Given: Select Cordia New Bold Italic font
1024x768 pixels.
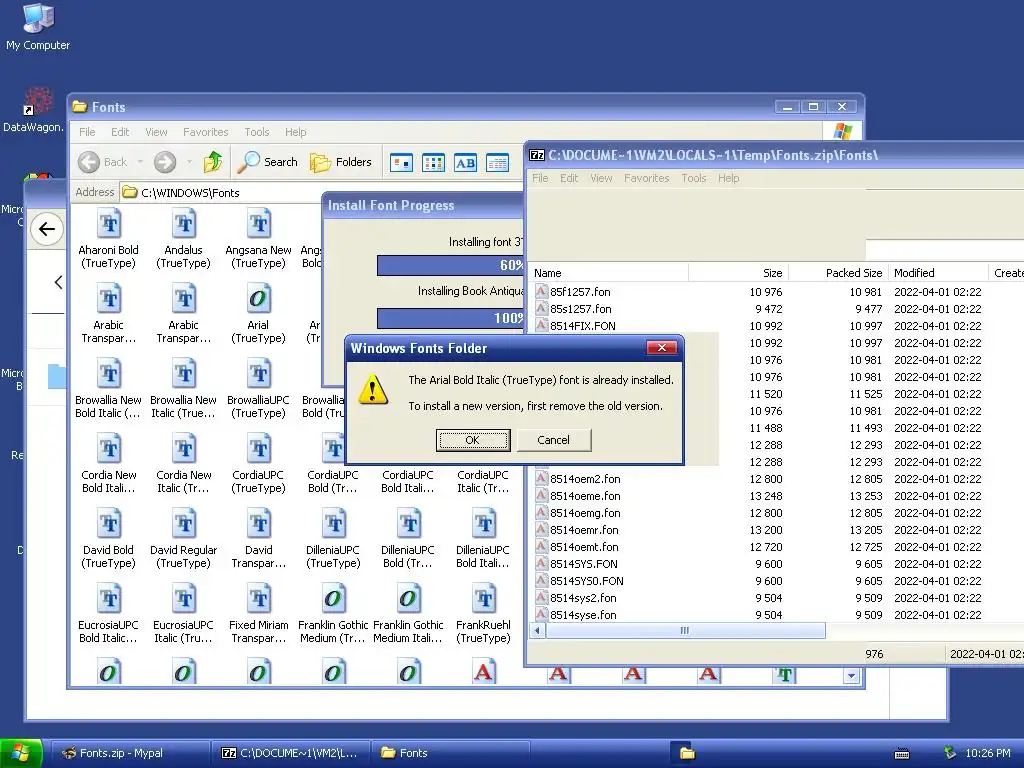Looking at the screenshot, I should tap(108, 449).
